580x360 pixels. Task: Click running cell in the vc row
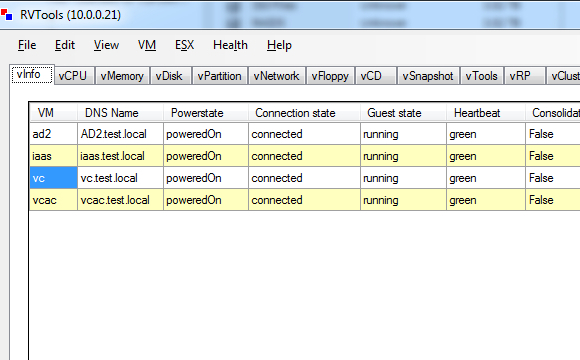tap(403, 178)
